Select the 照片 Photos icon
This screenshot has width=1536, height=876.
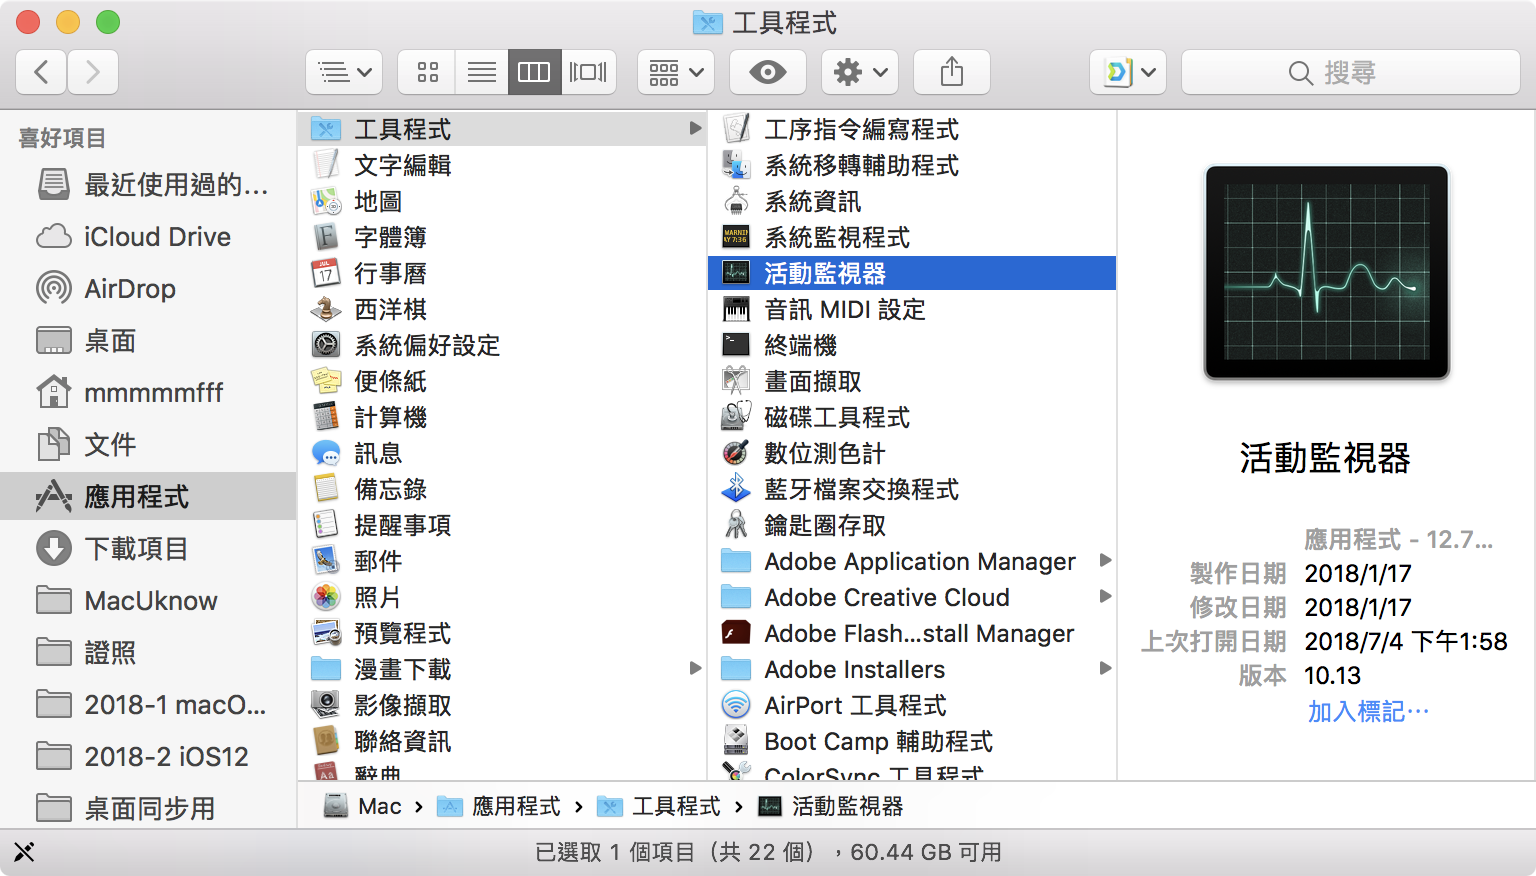click(326, 597)
